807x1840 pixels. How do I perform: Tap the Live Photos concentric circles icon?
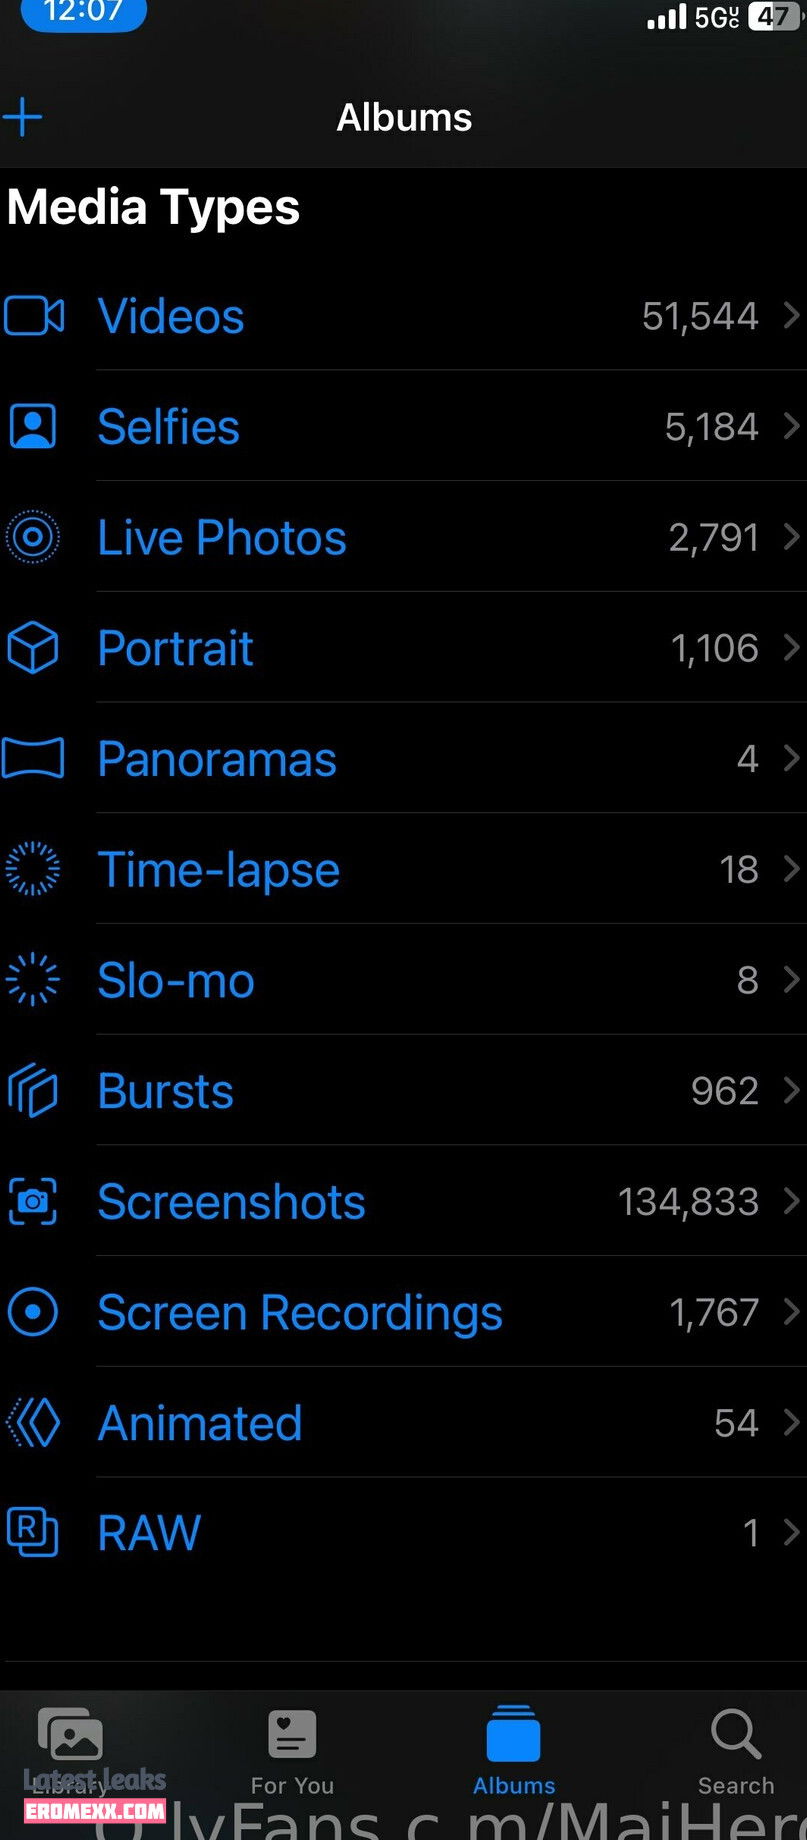33,537
